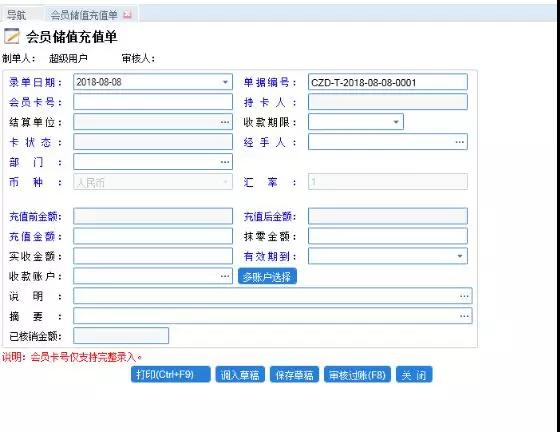Switch to the 导航 tab
Image resolution: width=560 pixels, height=432 pixels.
16,15
